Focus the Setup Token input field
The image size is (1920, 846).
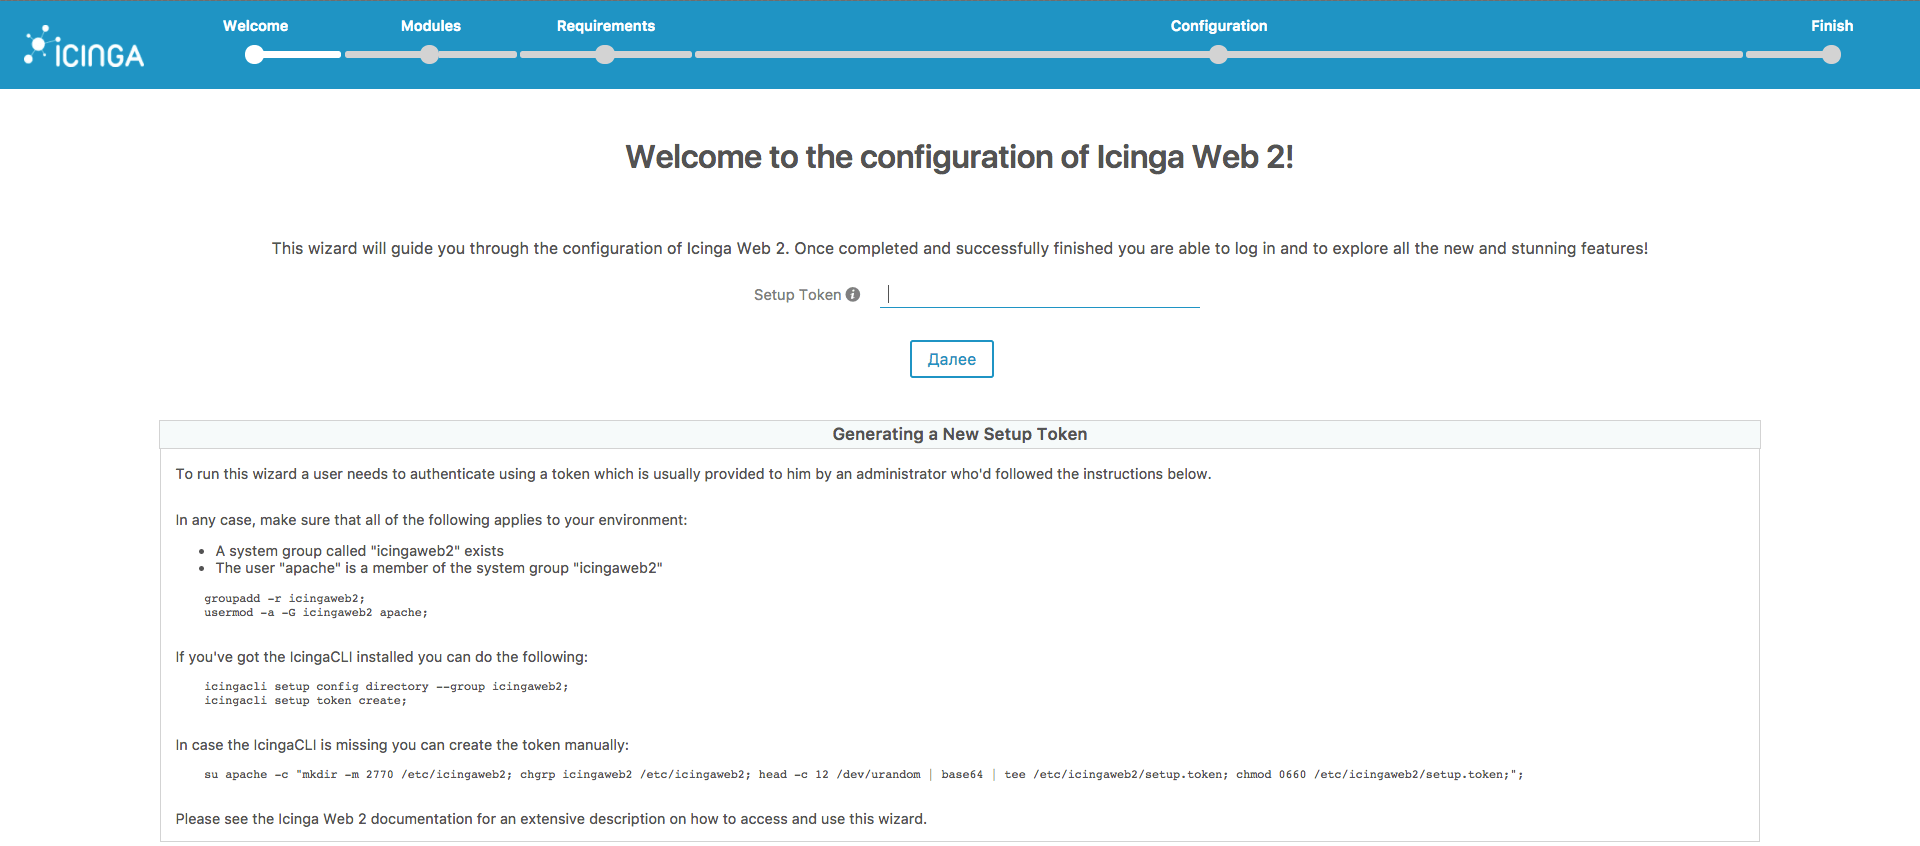(1039, 295)
